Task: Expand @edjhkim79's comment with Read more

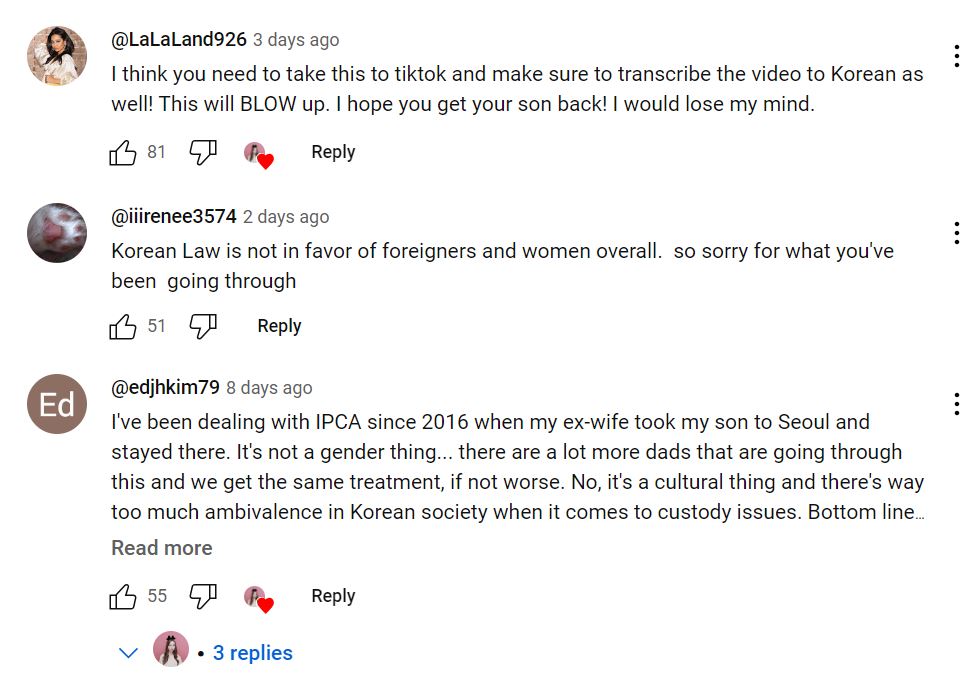Action: click(161, 548)
